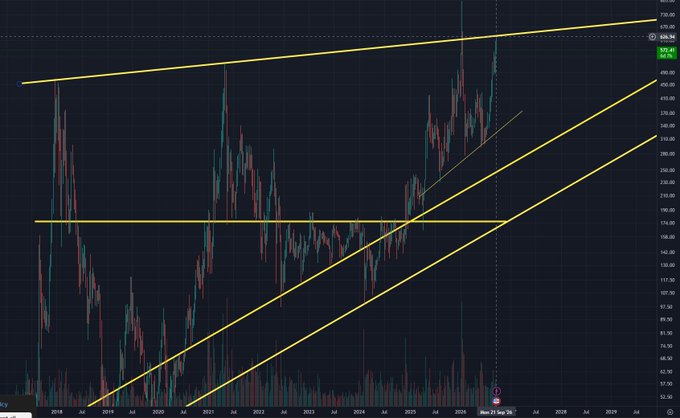Click the Mon 21 Sep '26 date label
This screenshot has width=680, height=418.
pos(496,412)
